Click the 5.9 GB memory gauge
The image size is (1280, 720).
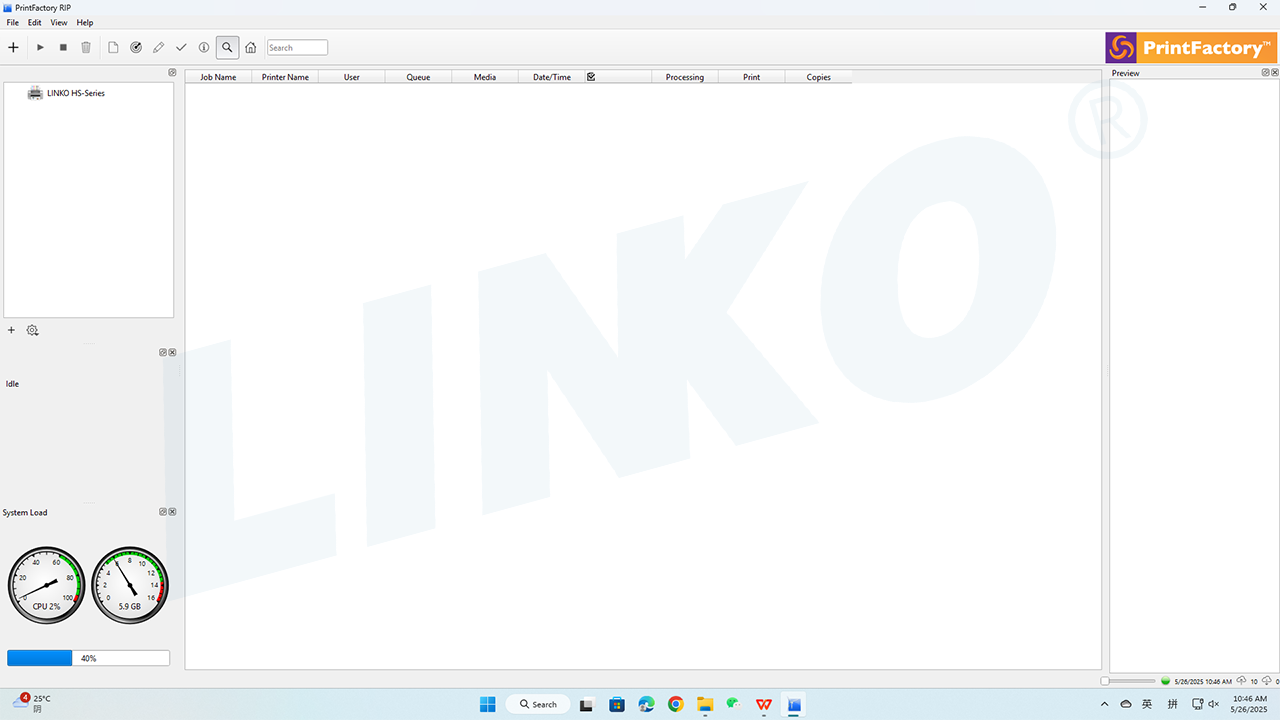(130, 585)
